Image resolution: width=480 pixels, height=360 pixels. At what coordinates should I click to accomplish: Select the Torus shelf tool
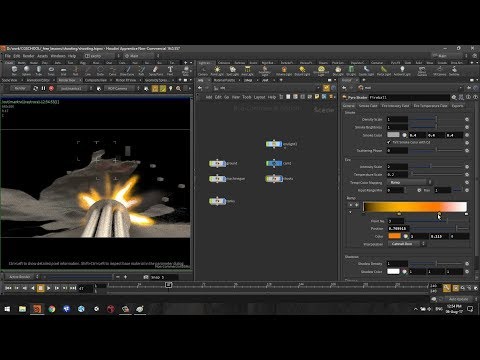(x=51, y=71)
